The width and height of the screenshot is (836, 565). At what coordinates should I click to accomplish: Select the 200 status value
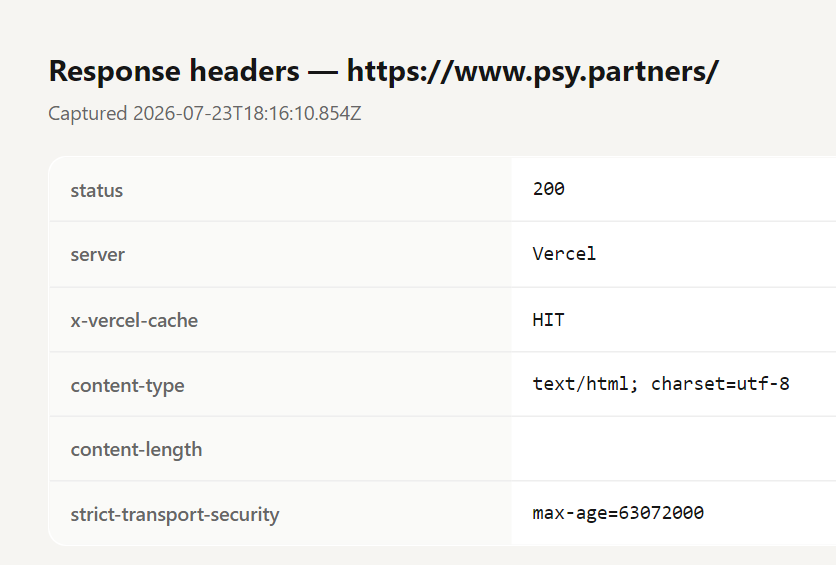click(549, 189)
